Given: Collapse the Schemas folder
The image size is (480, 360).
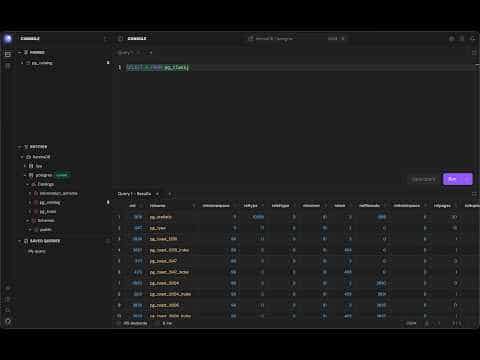Looking at the screenshot, I should pyautogui.click(x=28, y=220).
